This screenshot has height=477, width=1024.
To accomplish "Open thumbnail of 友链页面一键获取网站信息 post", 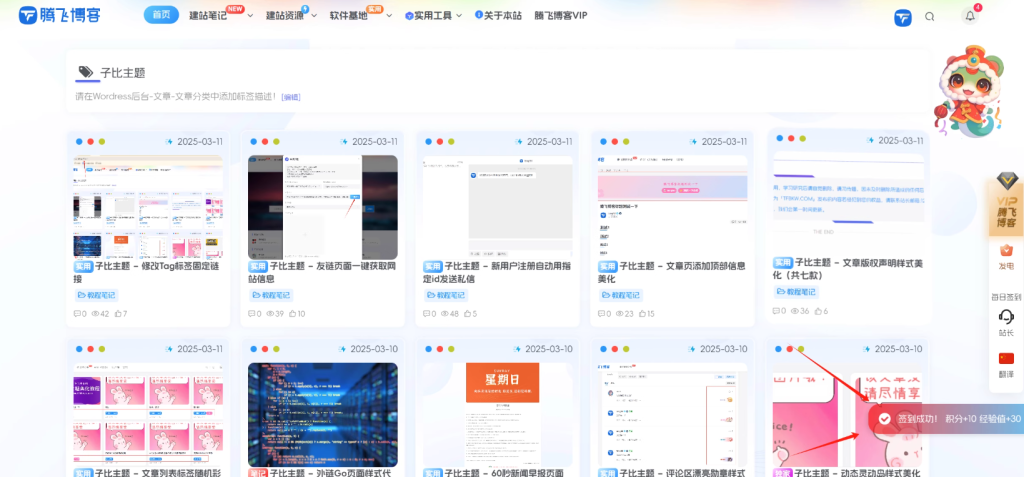I will [x=323, y=207].
